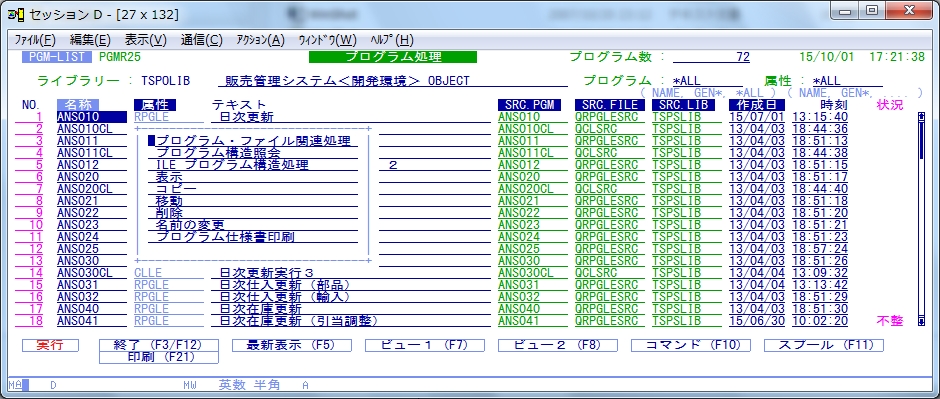The height and width of the screenshot is (399, 940).
Task: Select プログラム・ファイル関連処理 in popup menu
Action: [x=253, y=141]
